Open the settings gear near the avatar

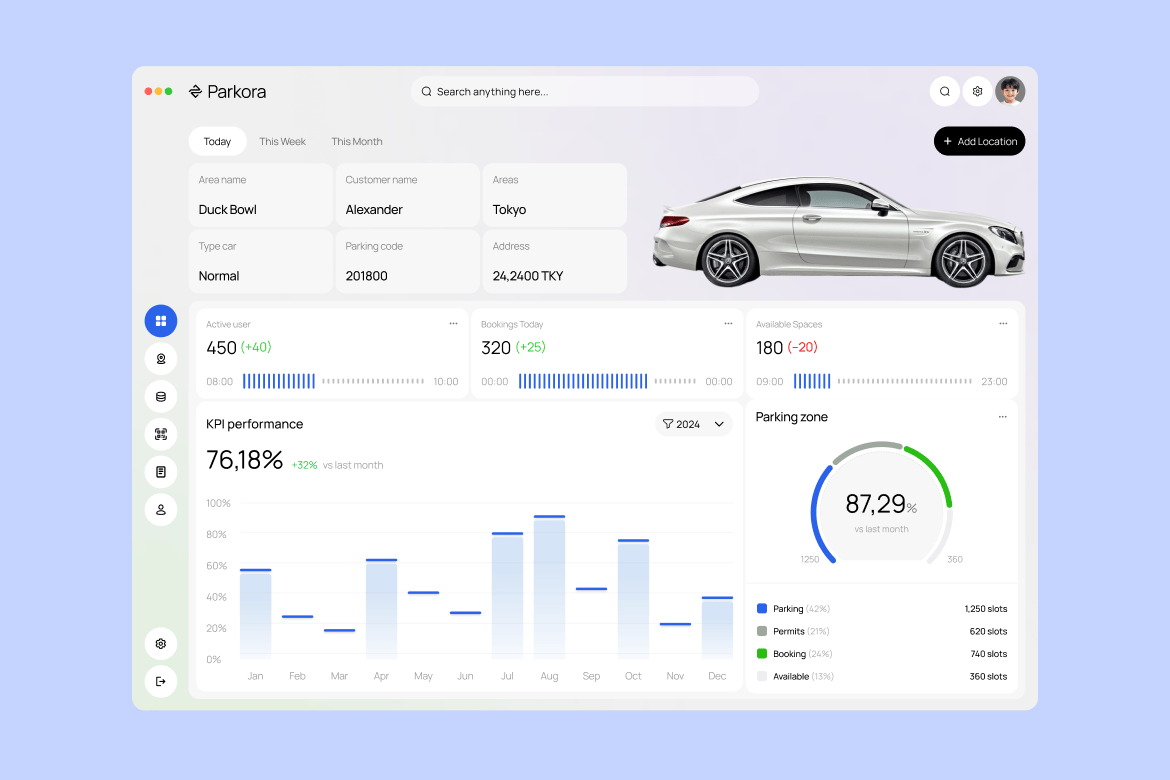pos(977,91)
